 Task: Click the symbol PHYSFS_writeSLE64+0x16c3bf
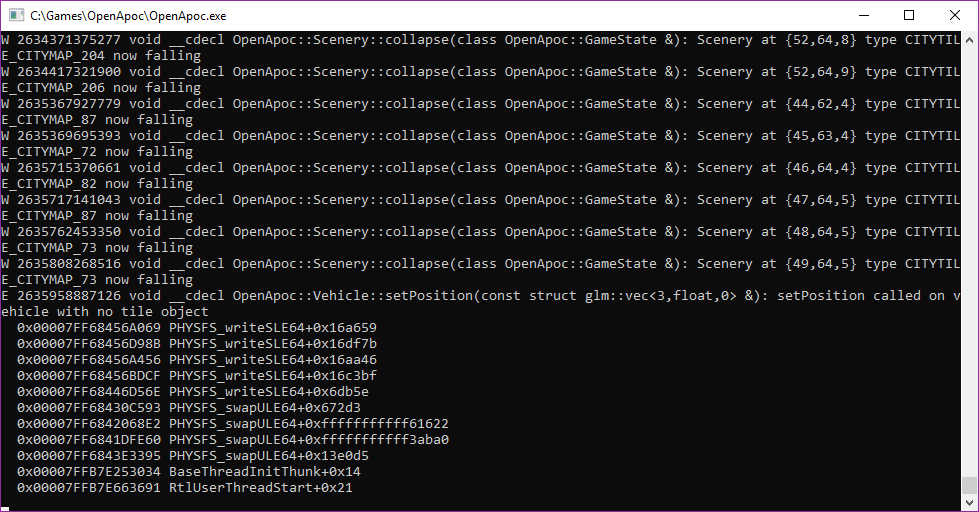273,375
